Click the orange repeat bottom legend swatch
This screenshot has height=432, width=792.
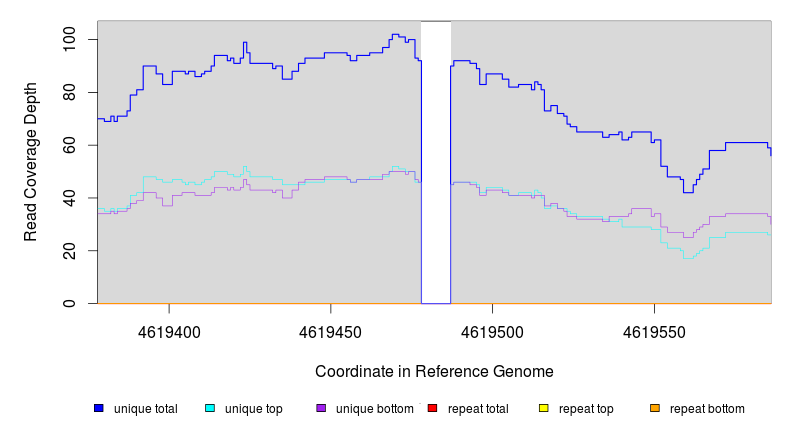pyautogui.click(x=655, y=408)
